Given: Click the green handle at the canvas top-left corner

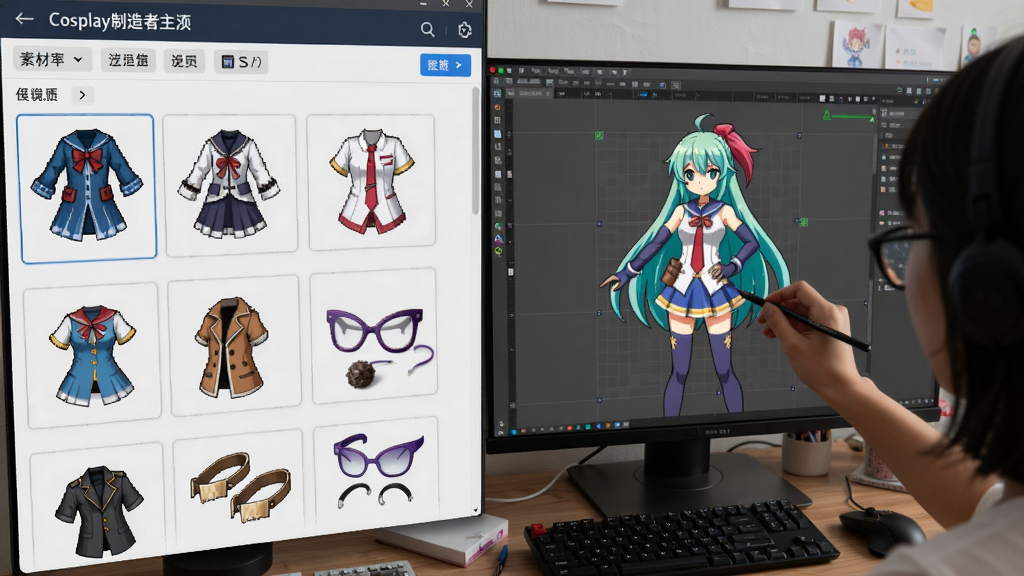Looking at the screenshot, I should click(x=599, y=135).
